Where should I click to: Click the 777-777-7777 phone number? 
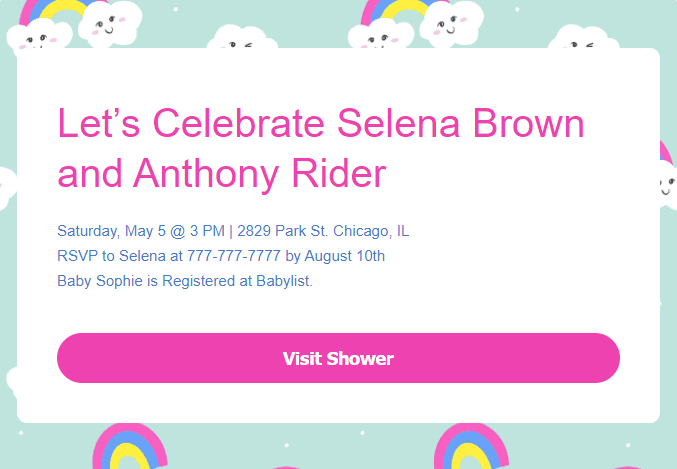click(x=234, y=256)
